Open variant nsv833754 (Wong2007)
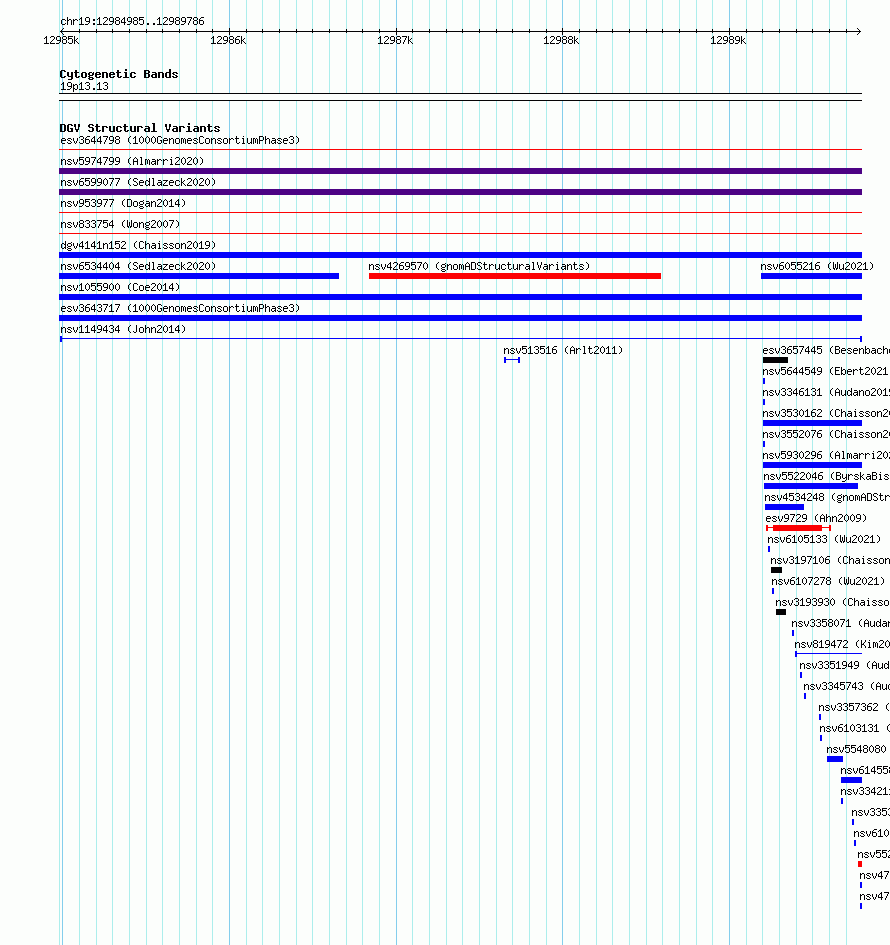This screenshot has height=945, width=890. pyautogui.click(x=120, y=224)
